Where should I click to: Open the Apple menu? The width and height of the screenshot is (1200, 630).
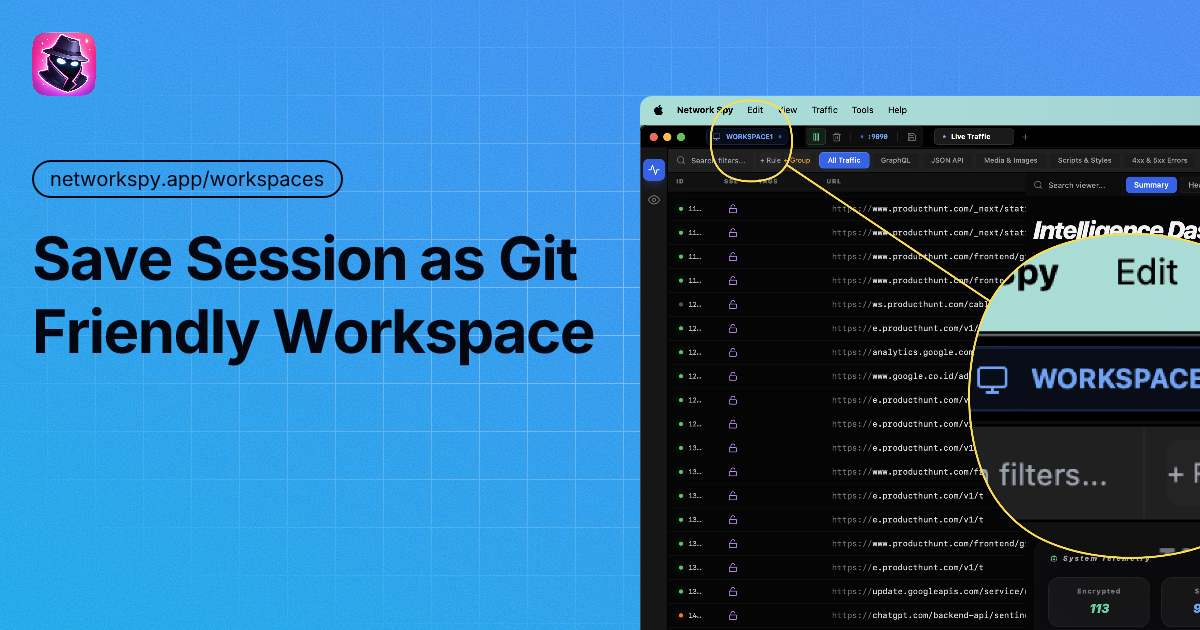click(658, 110)
